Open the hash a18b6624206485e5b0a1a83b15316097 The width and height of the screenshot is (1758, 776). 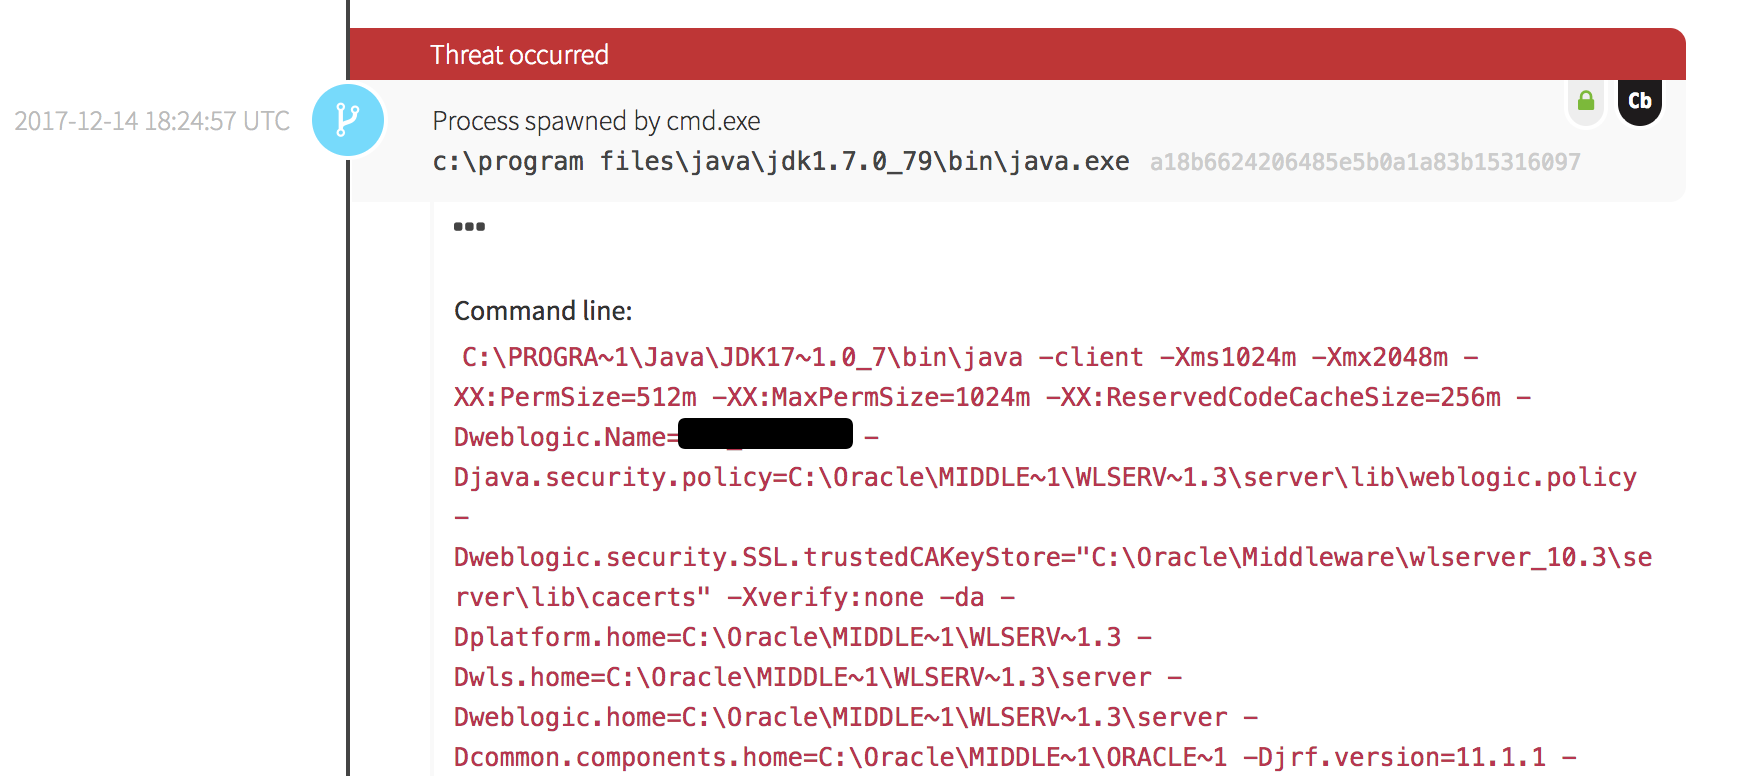(x=1366, y=161)
